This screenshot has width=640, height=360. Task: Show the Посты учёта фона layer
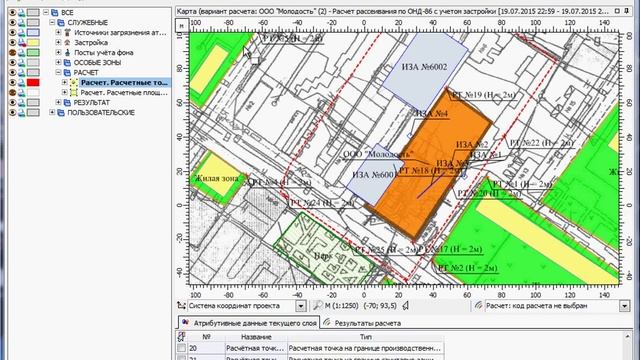13,53
